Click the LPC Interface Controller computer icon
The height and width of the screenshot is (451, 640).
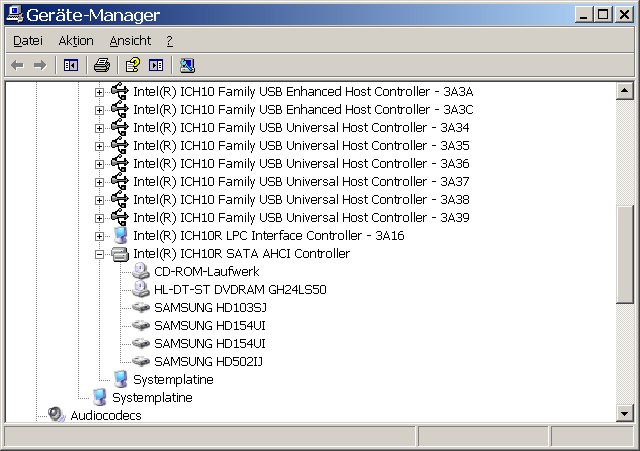tap(120, 235)
